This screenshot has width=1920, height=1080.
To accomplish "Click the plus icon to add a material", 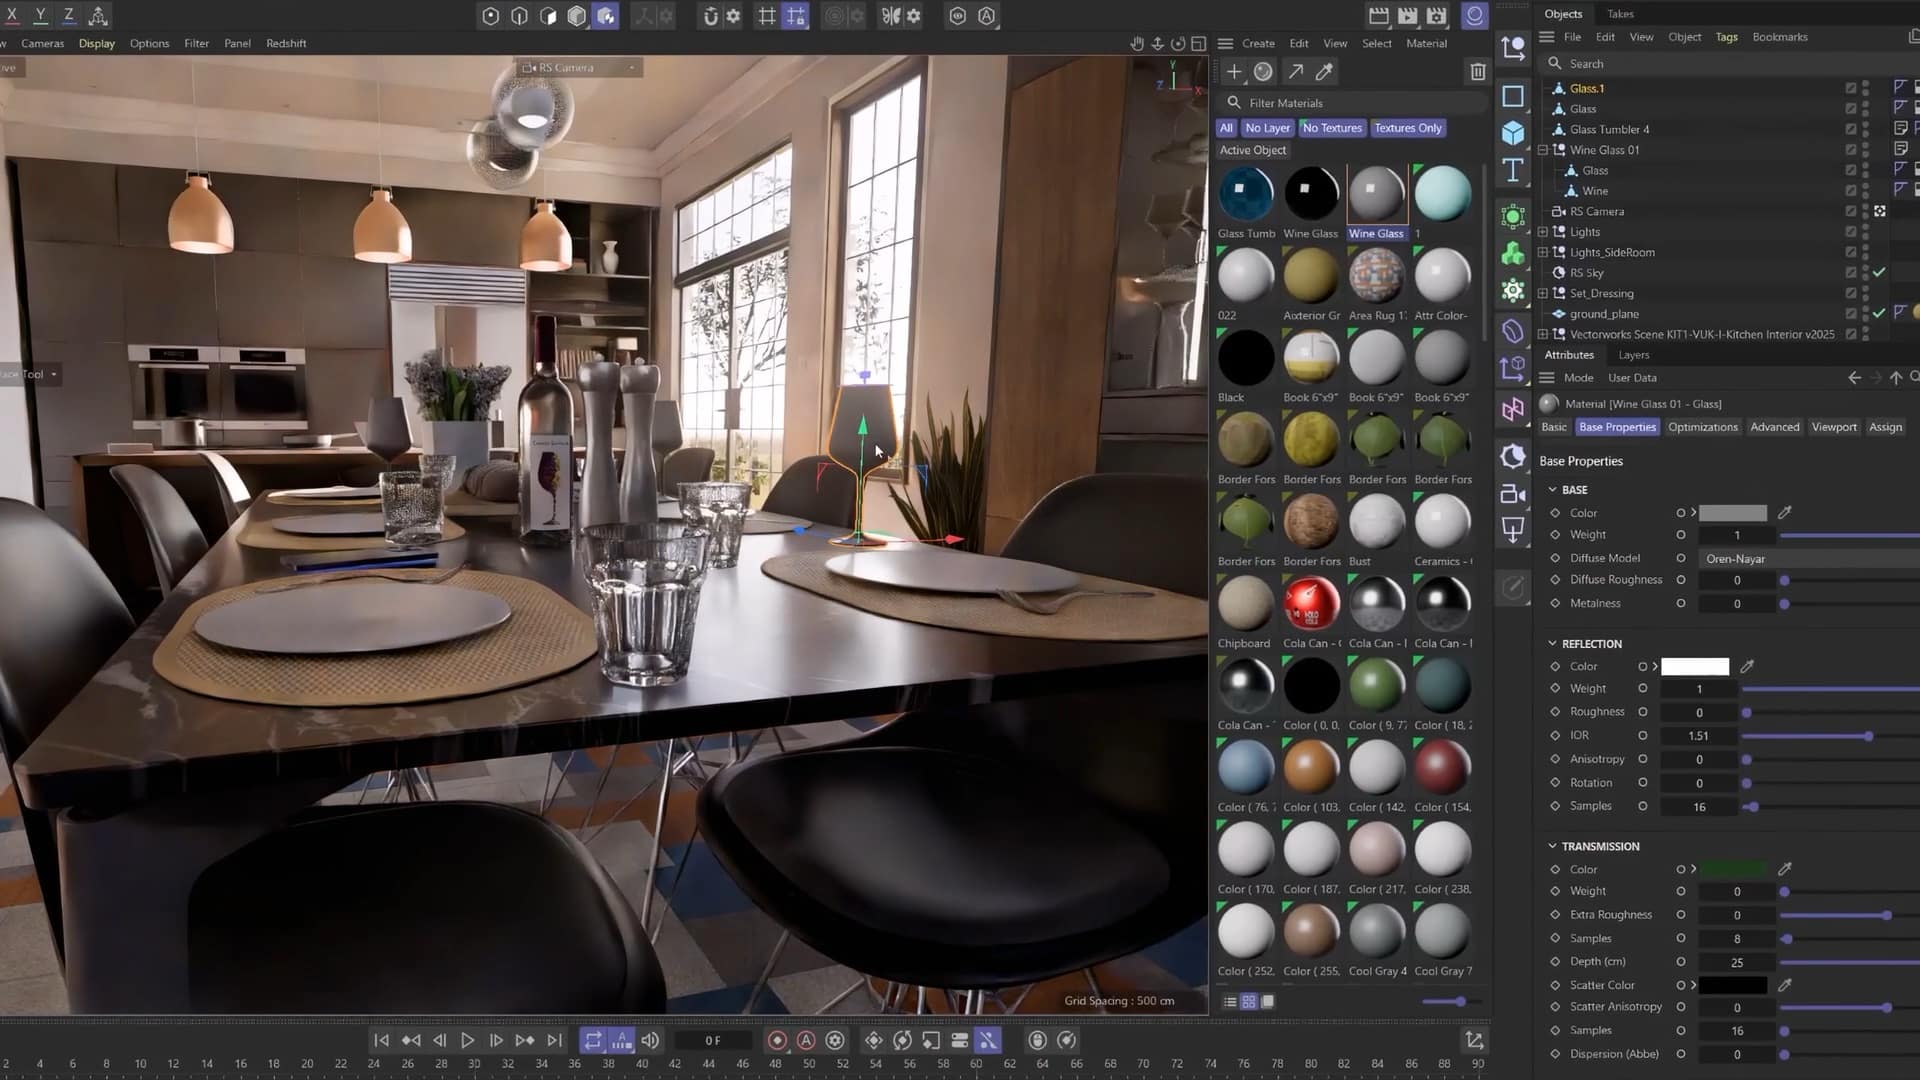I will tap(1234, 71).
